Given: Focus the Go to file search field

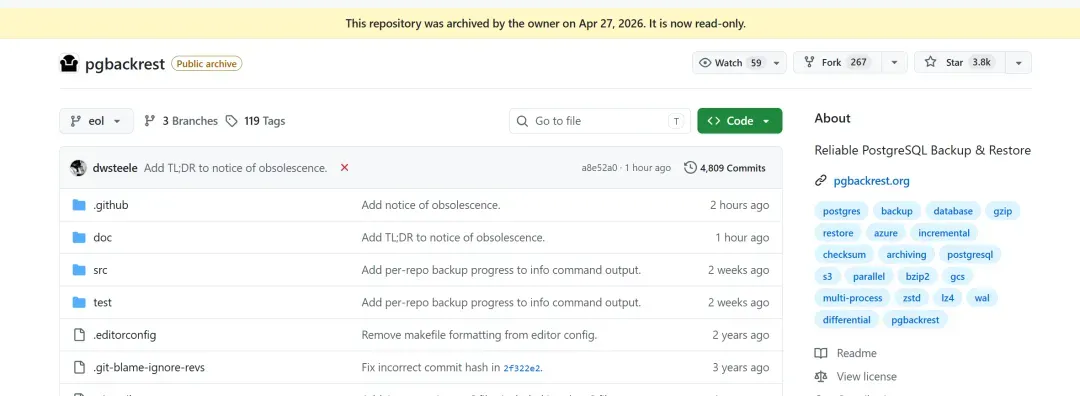Looking at the screenshot, I should [x=600, y=121].
